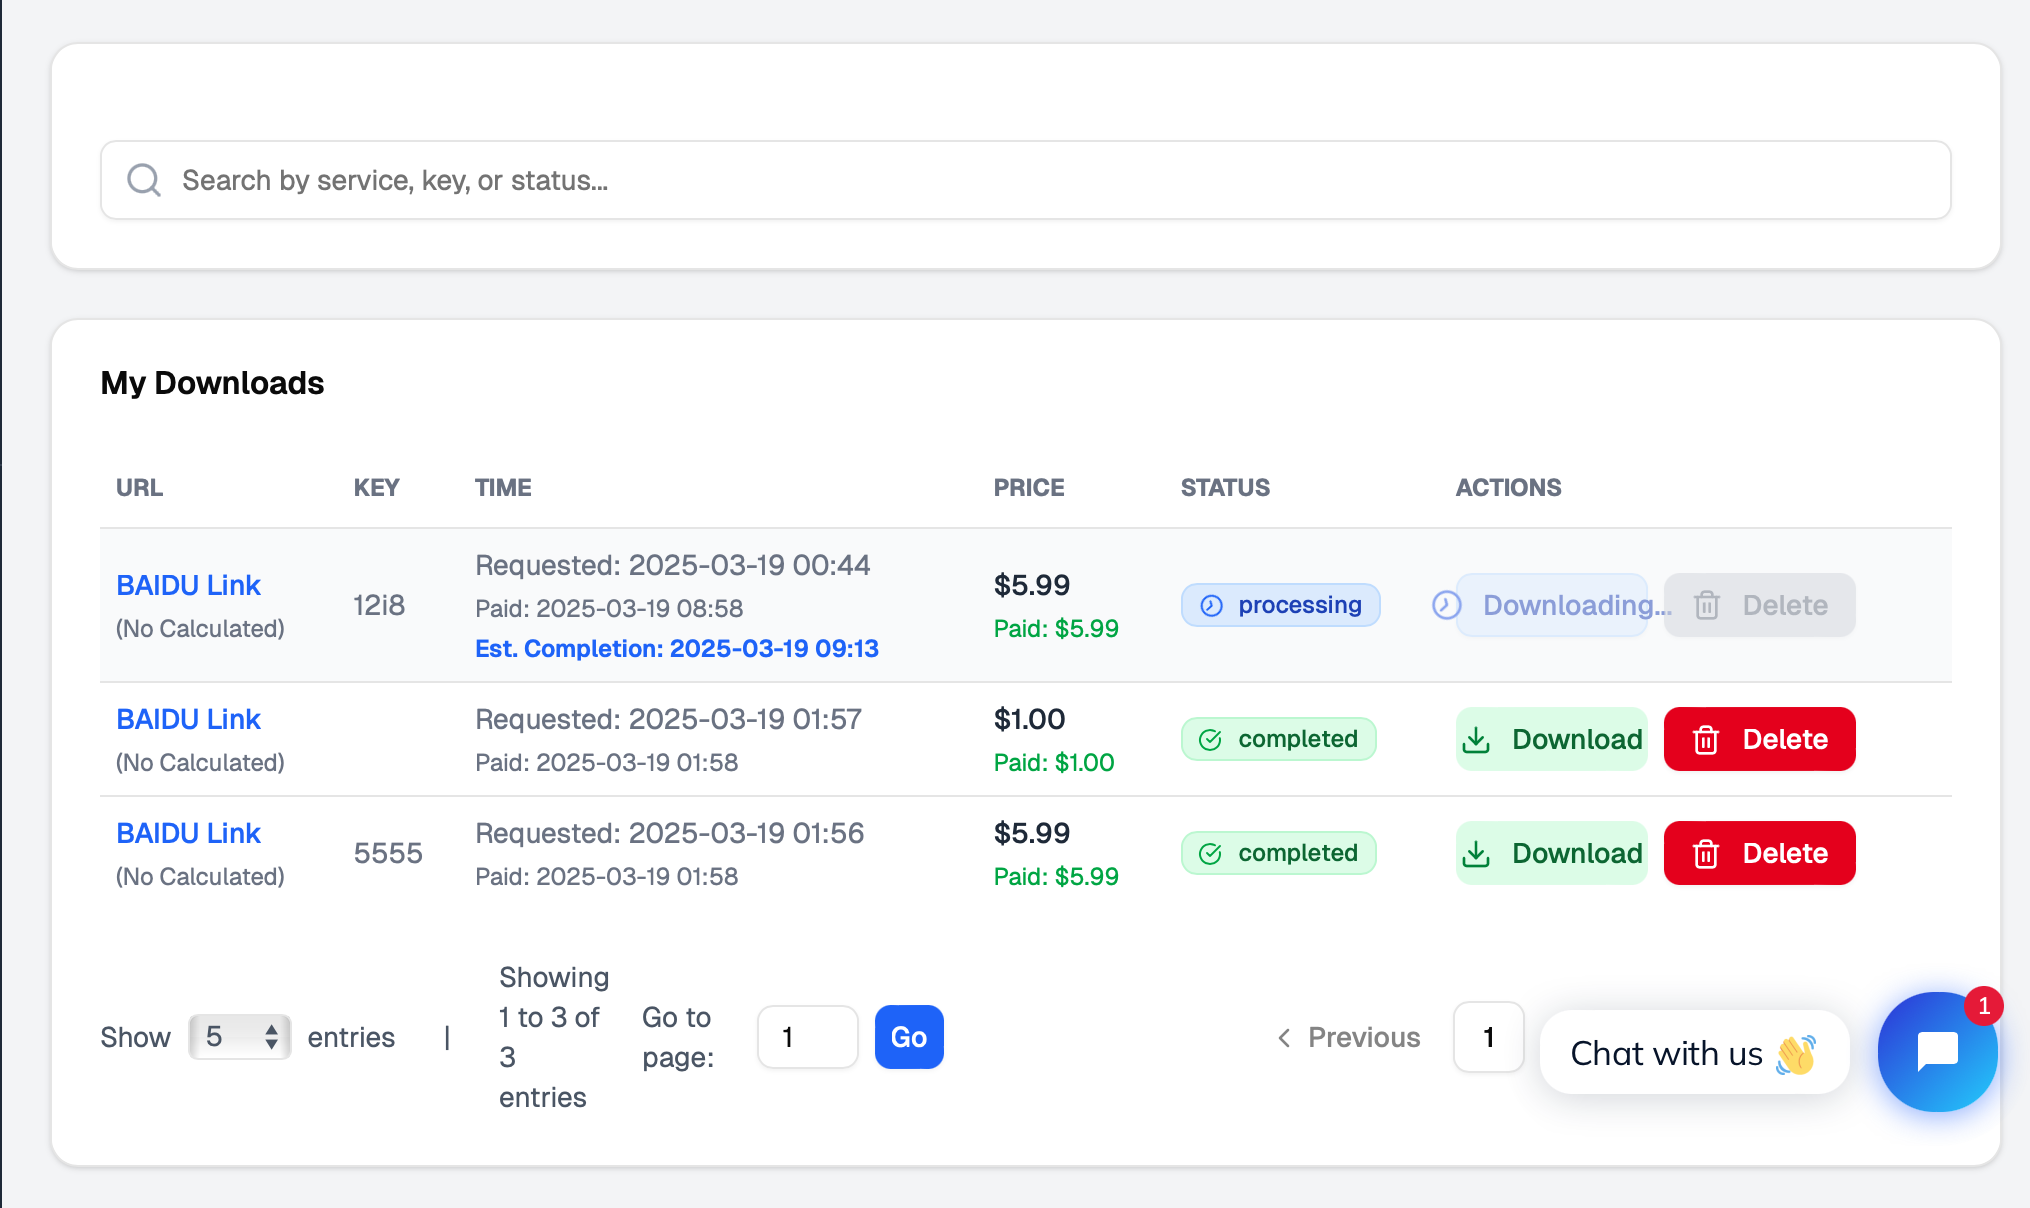Image resolution: width=2030 pixels, height=1208 pixels.
Task: Click the Go to page number field
Action: pos(807,1037)
